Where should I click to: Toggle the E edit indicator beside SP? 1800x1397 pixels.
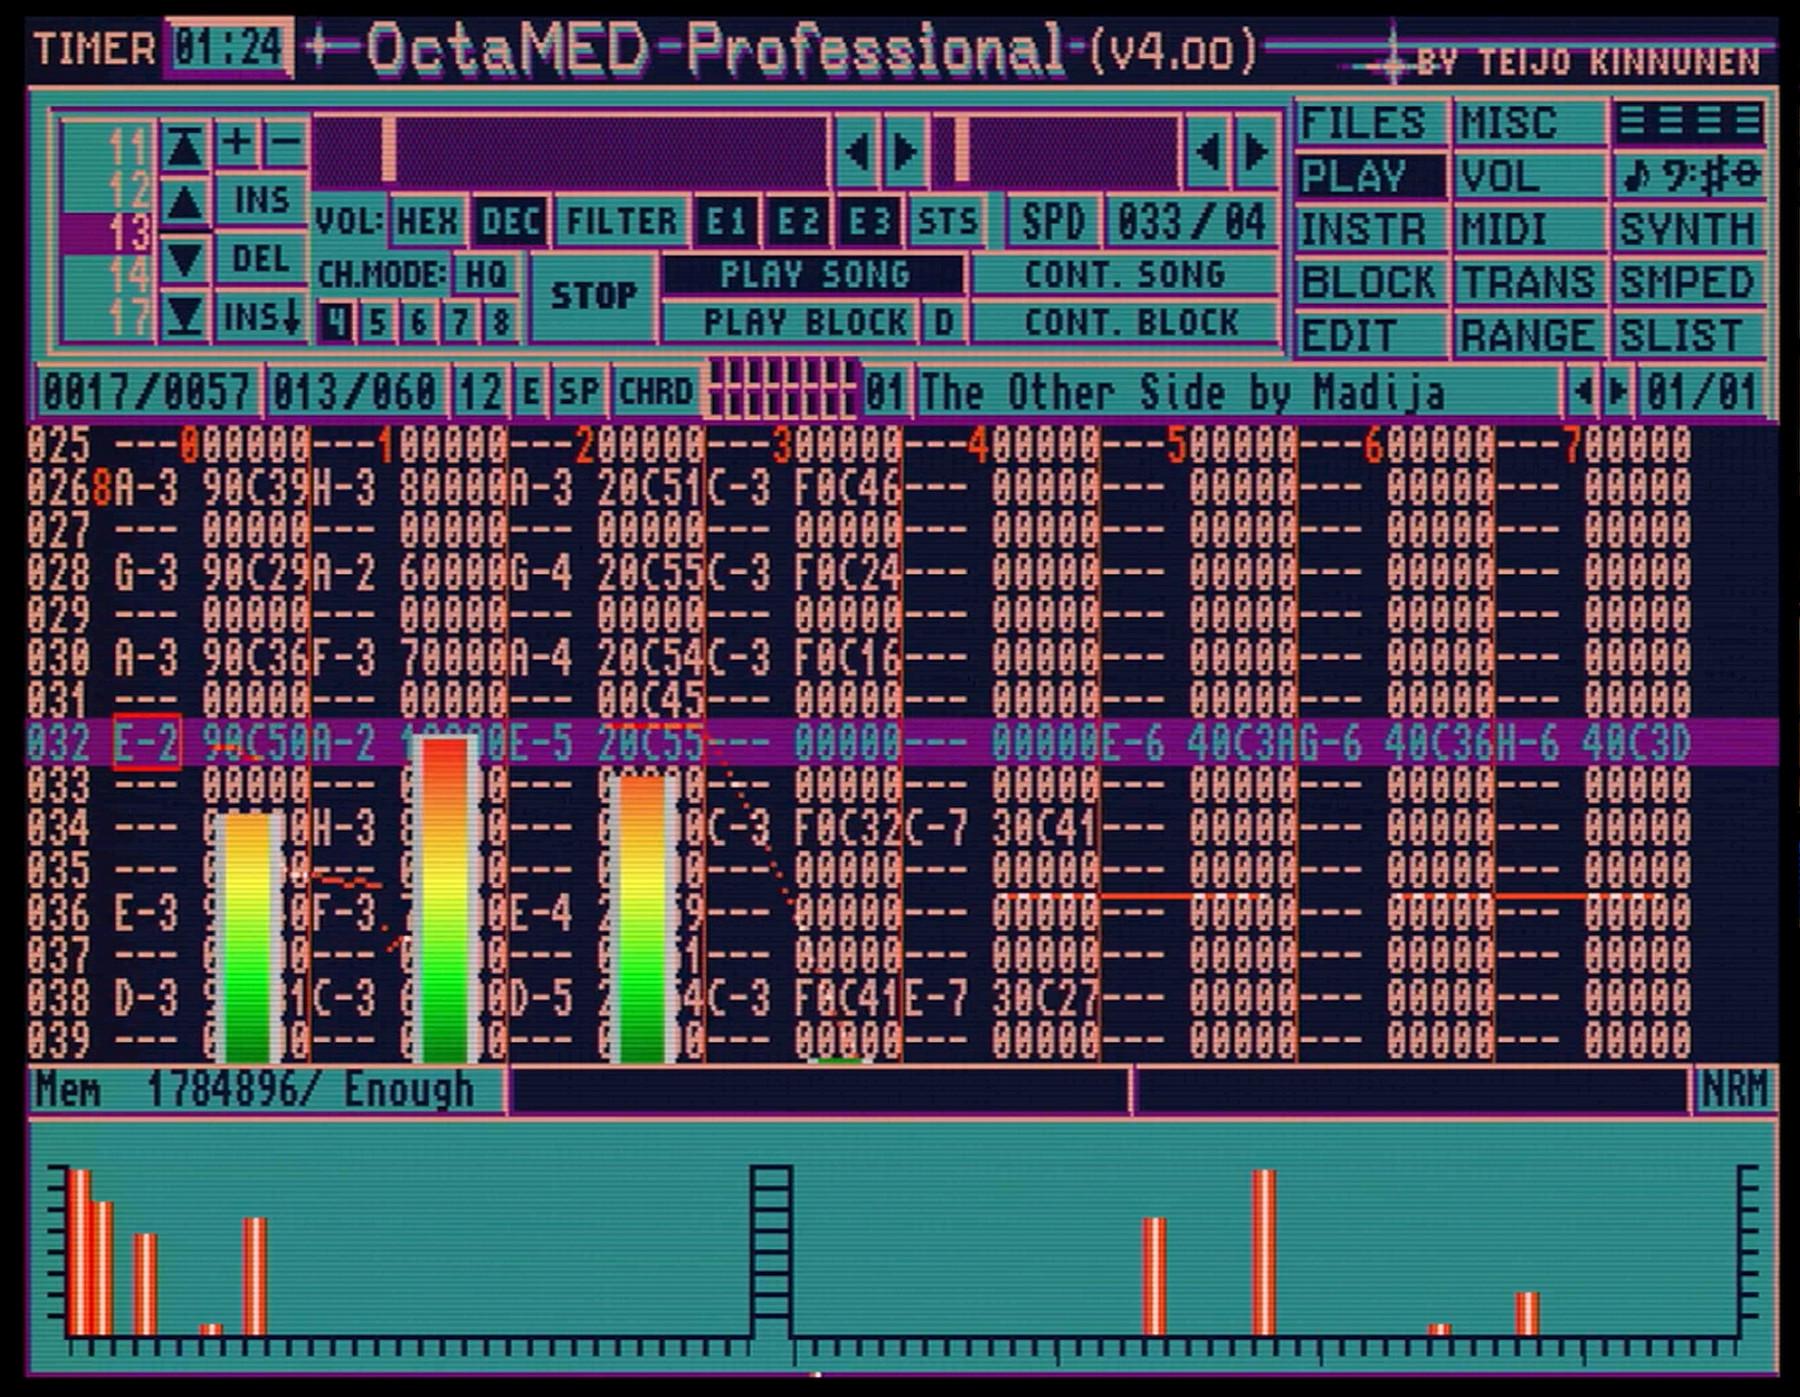click(x=530, y=391)
